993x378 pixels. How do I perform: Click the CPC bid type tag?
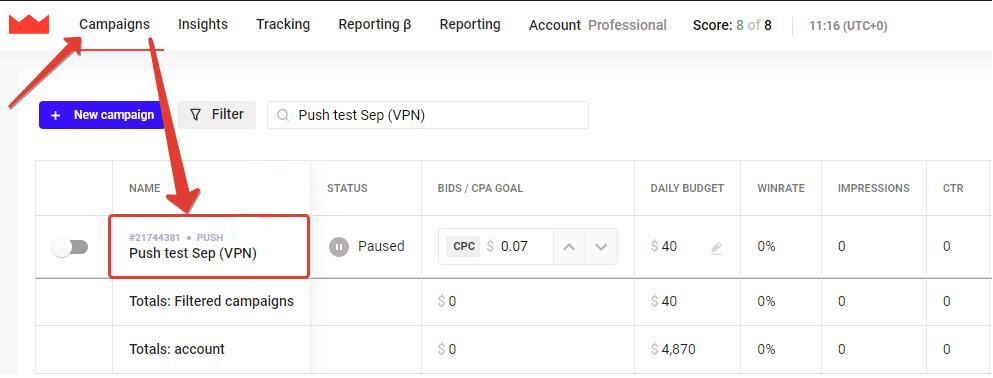[x=464, y=246]
